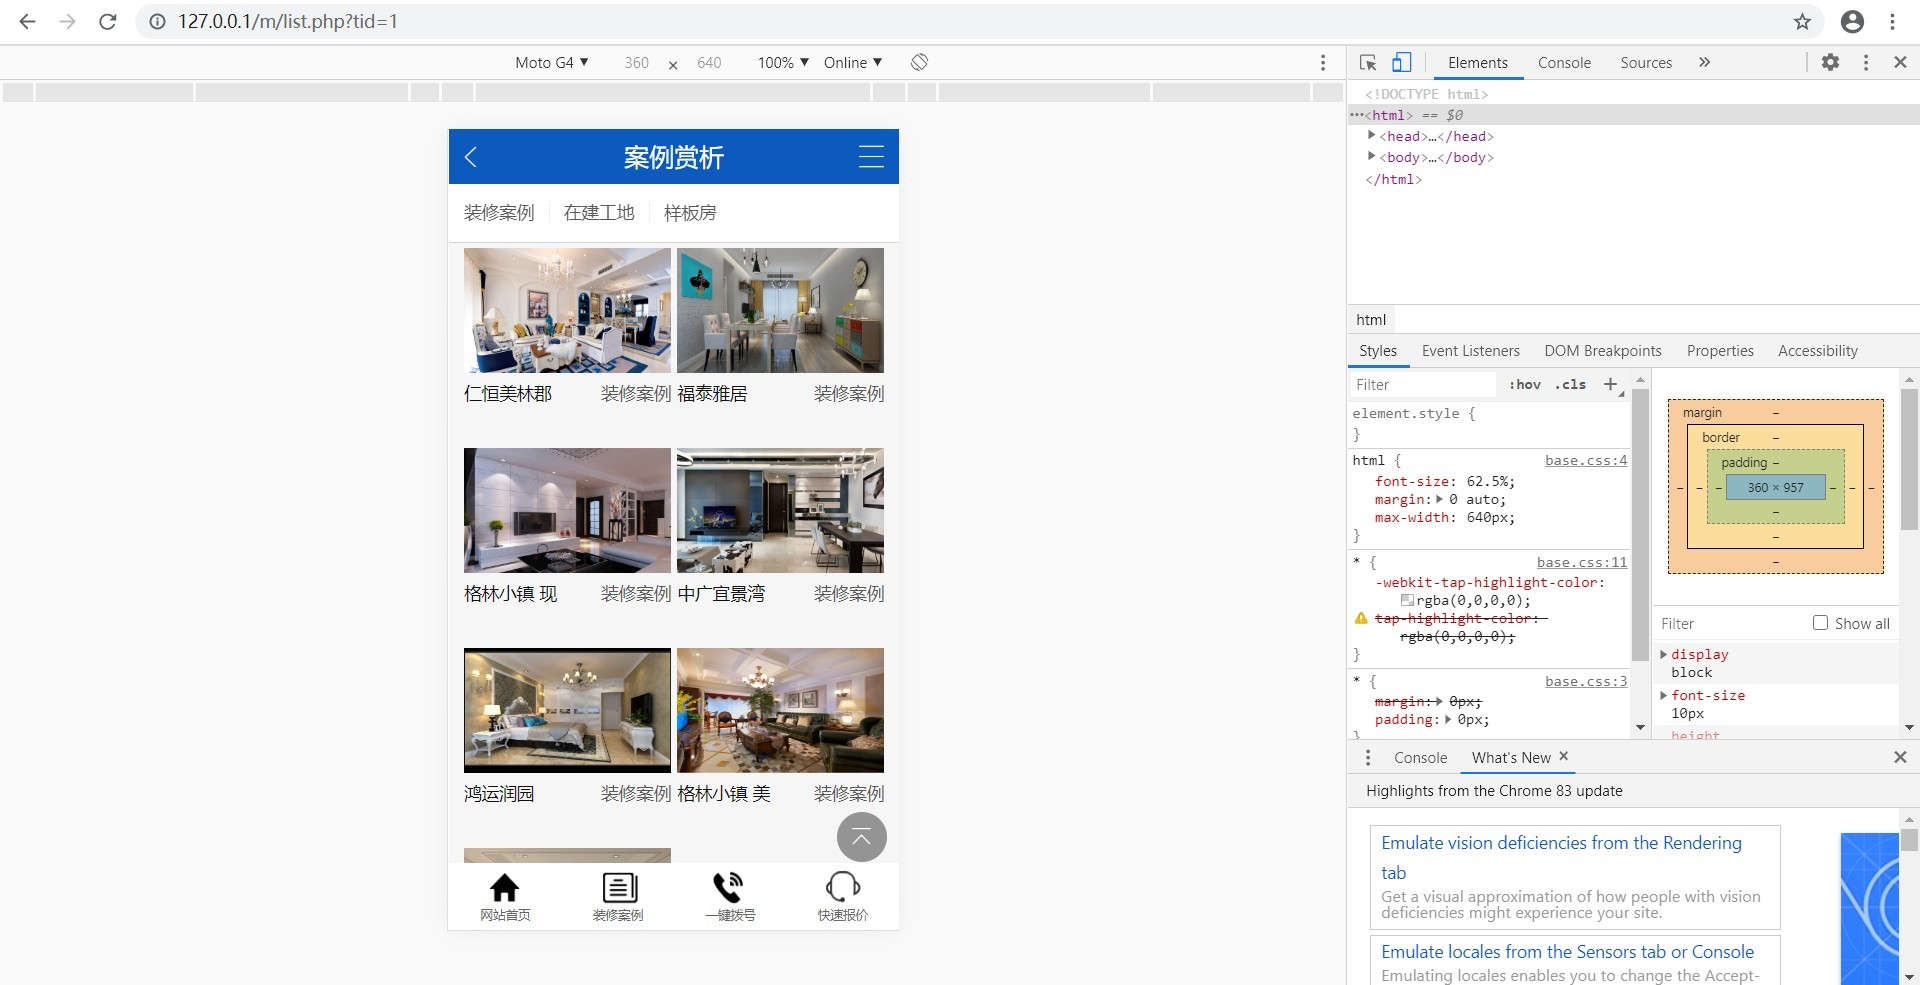This screenshot has width=1920, height=985.
Task: Click the browser back arrow
Action: (27, 21)
